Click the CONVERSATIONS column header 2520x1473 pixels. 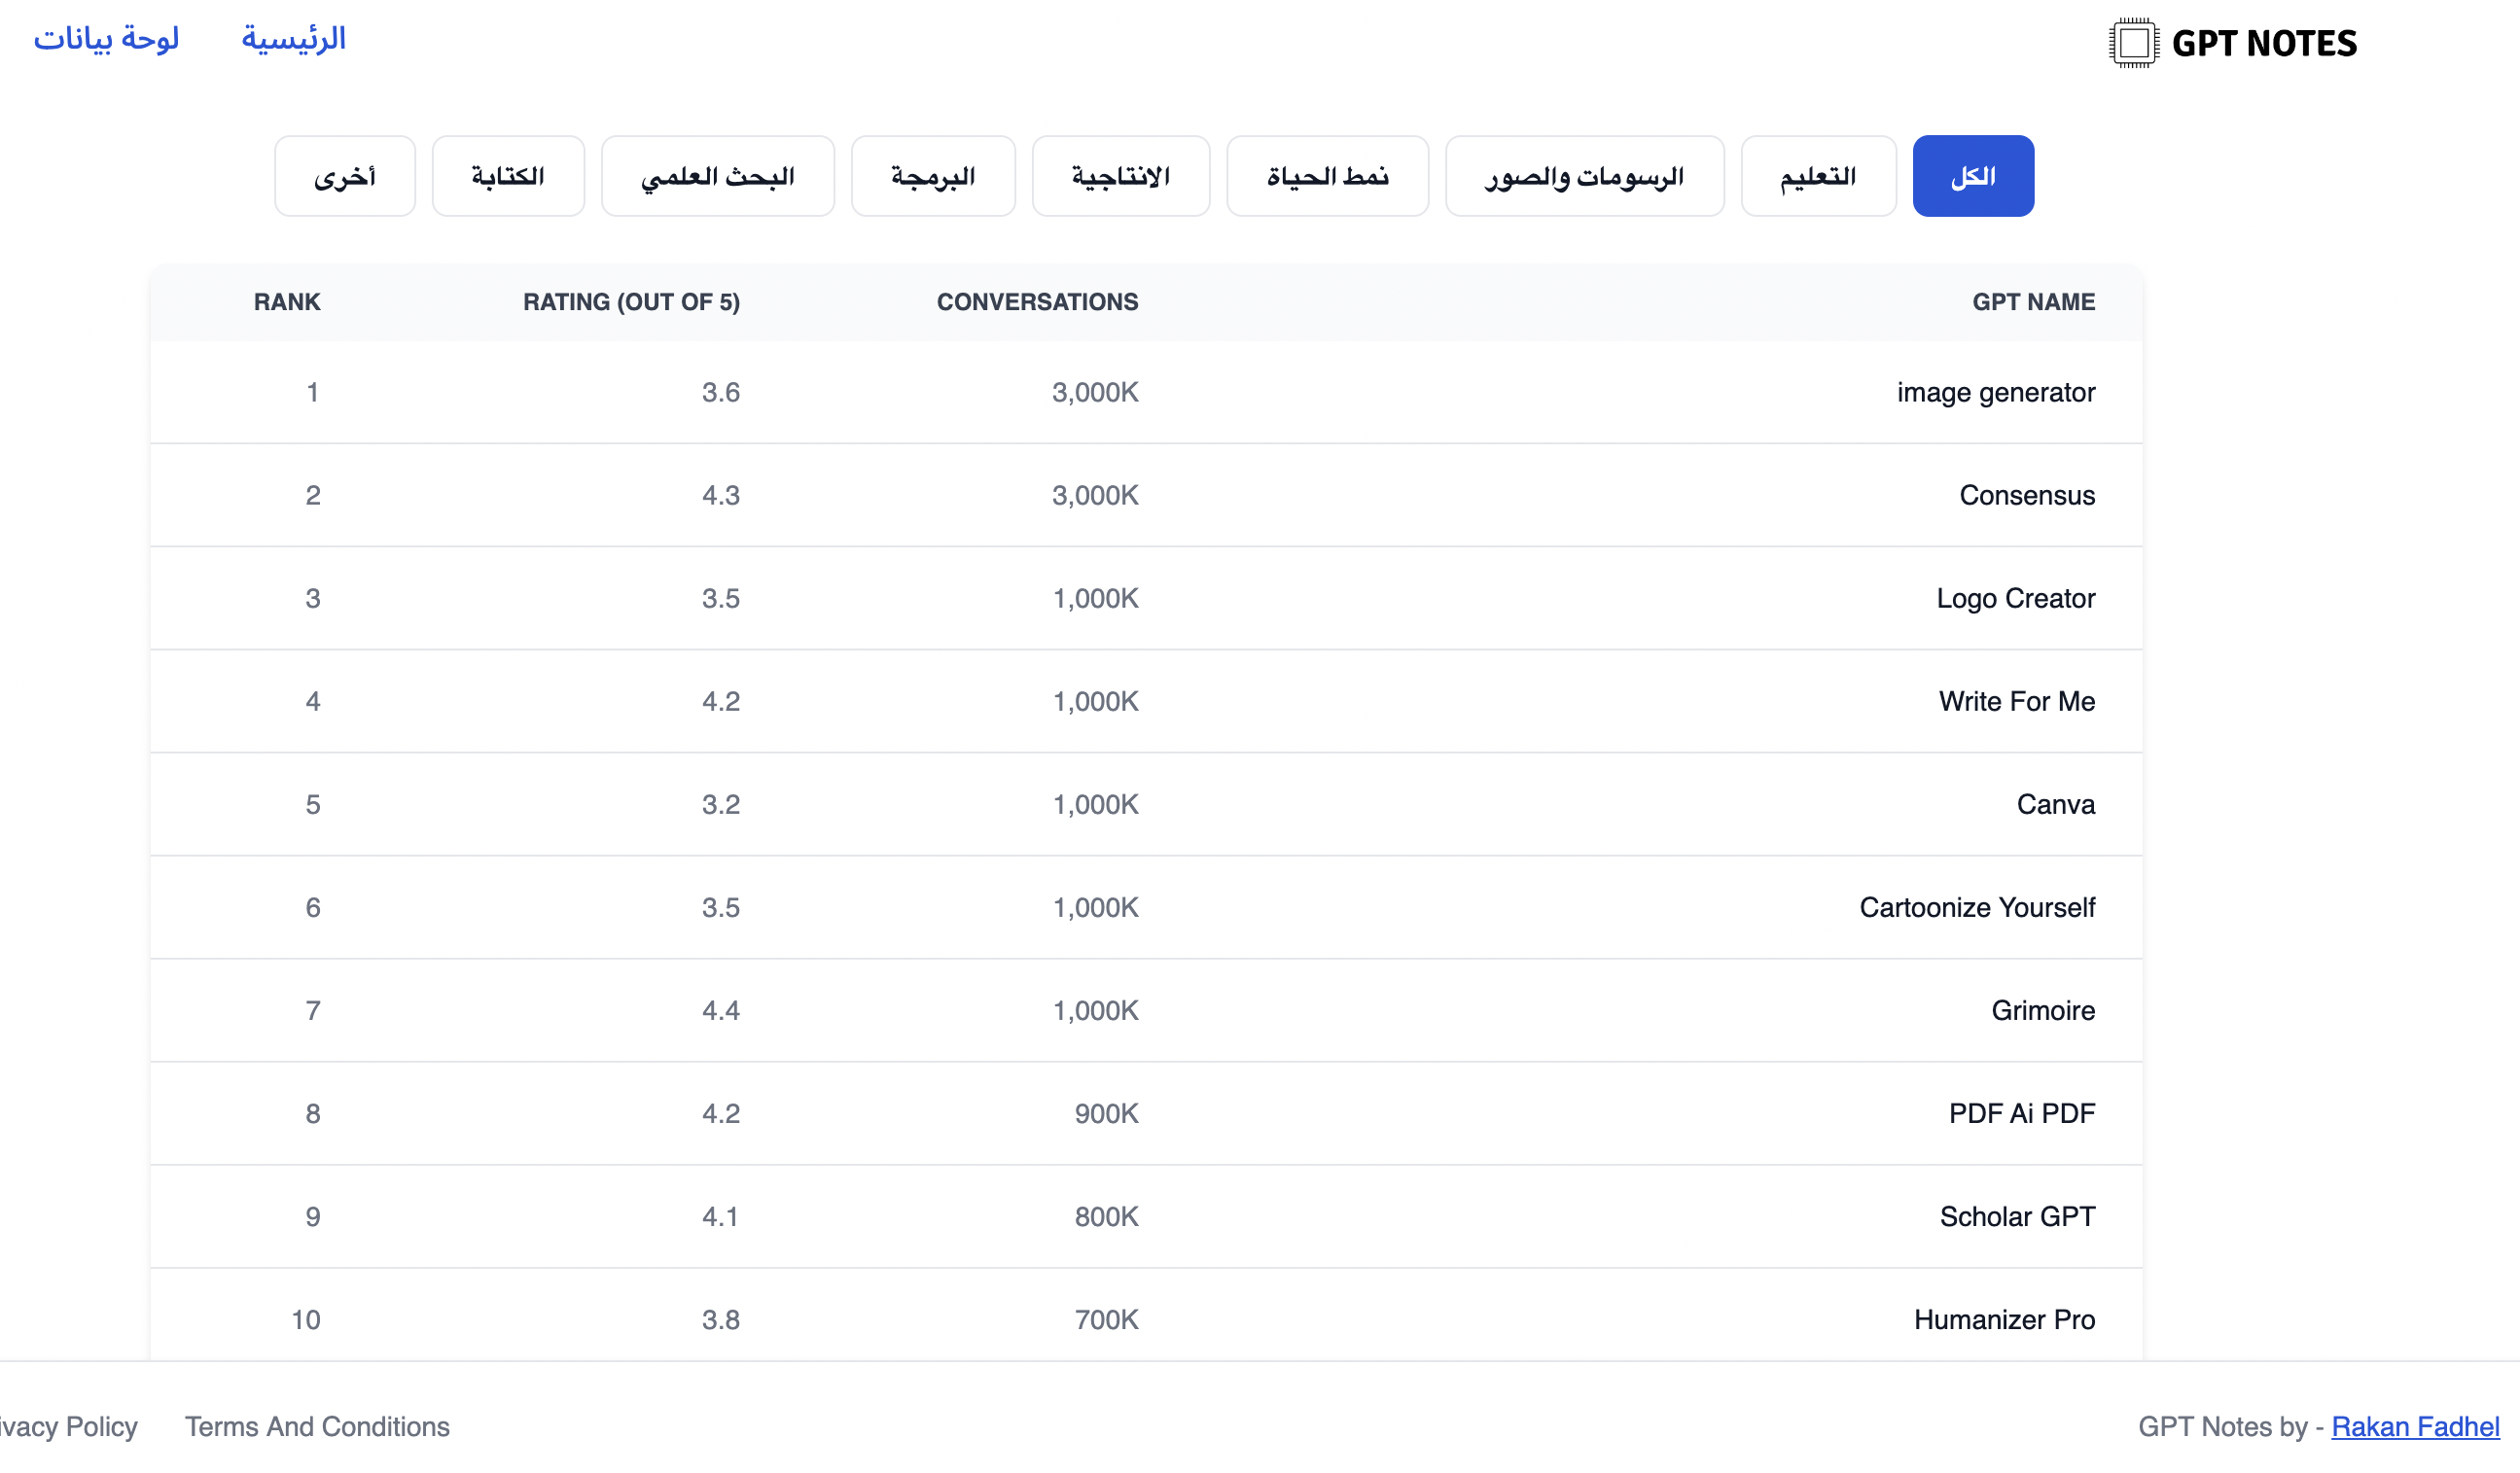point(1037,302)
